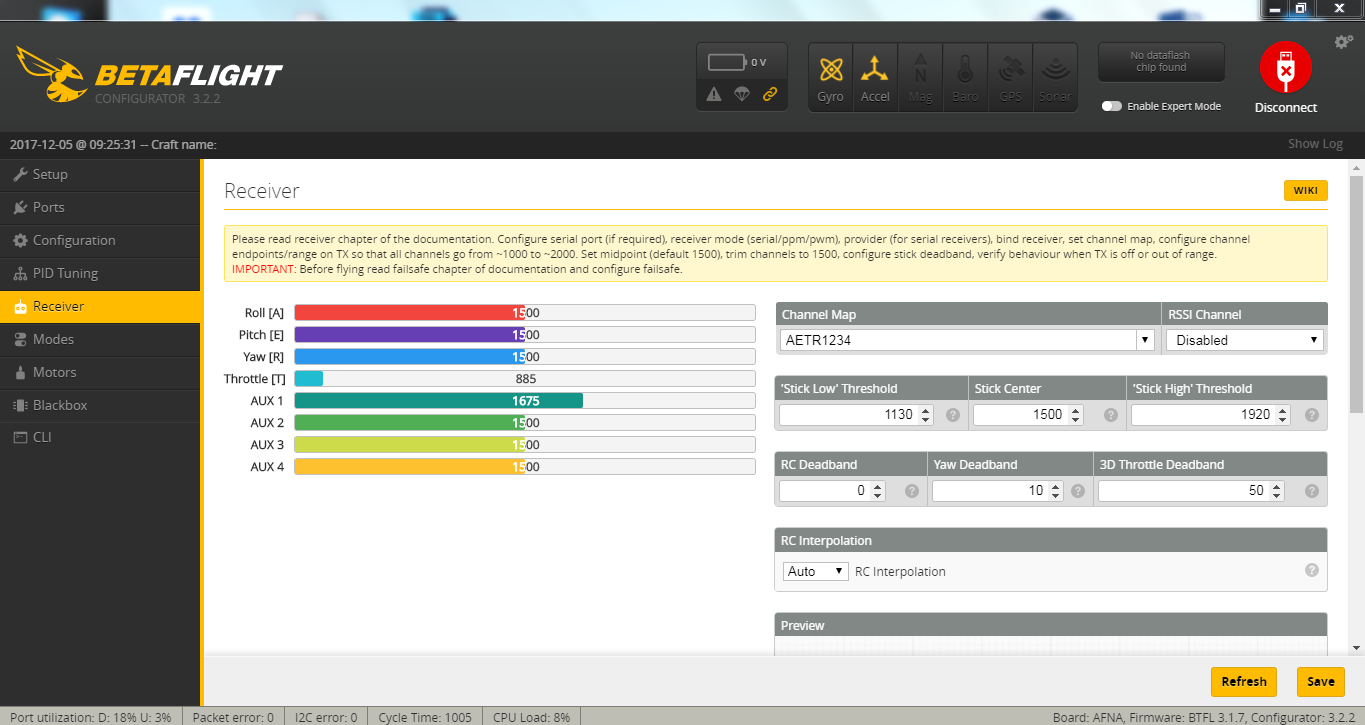1365x725 pixels.
Task: Enable Expert Mode toggle
Action: [x=1111, y=106]
